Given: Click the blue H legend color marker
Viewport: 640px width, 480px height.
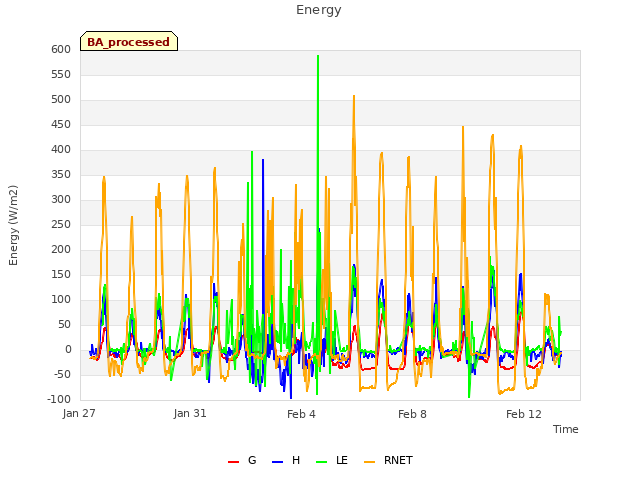Looking at the screenshot, I should point(277,462).
